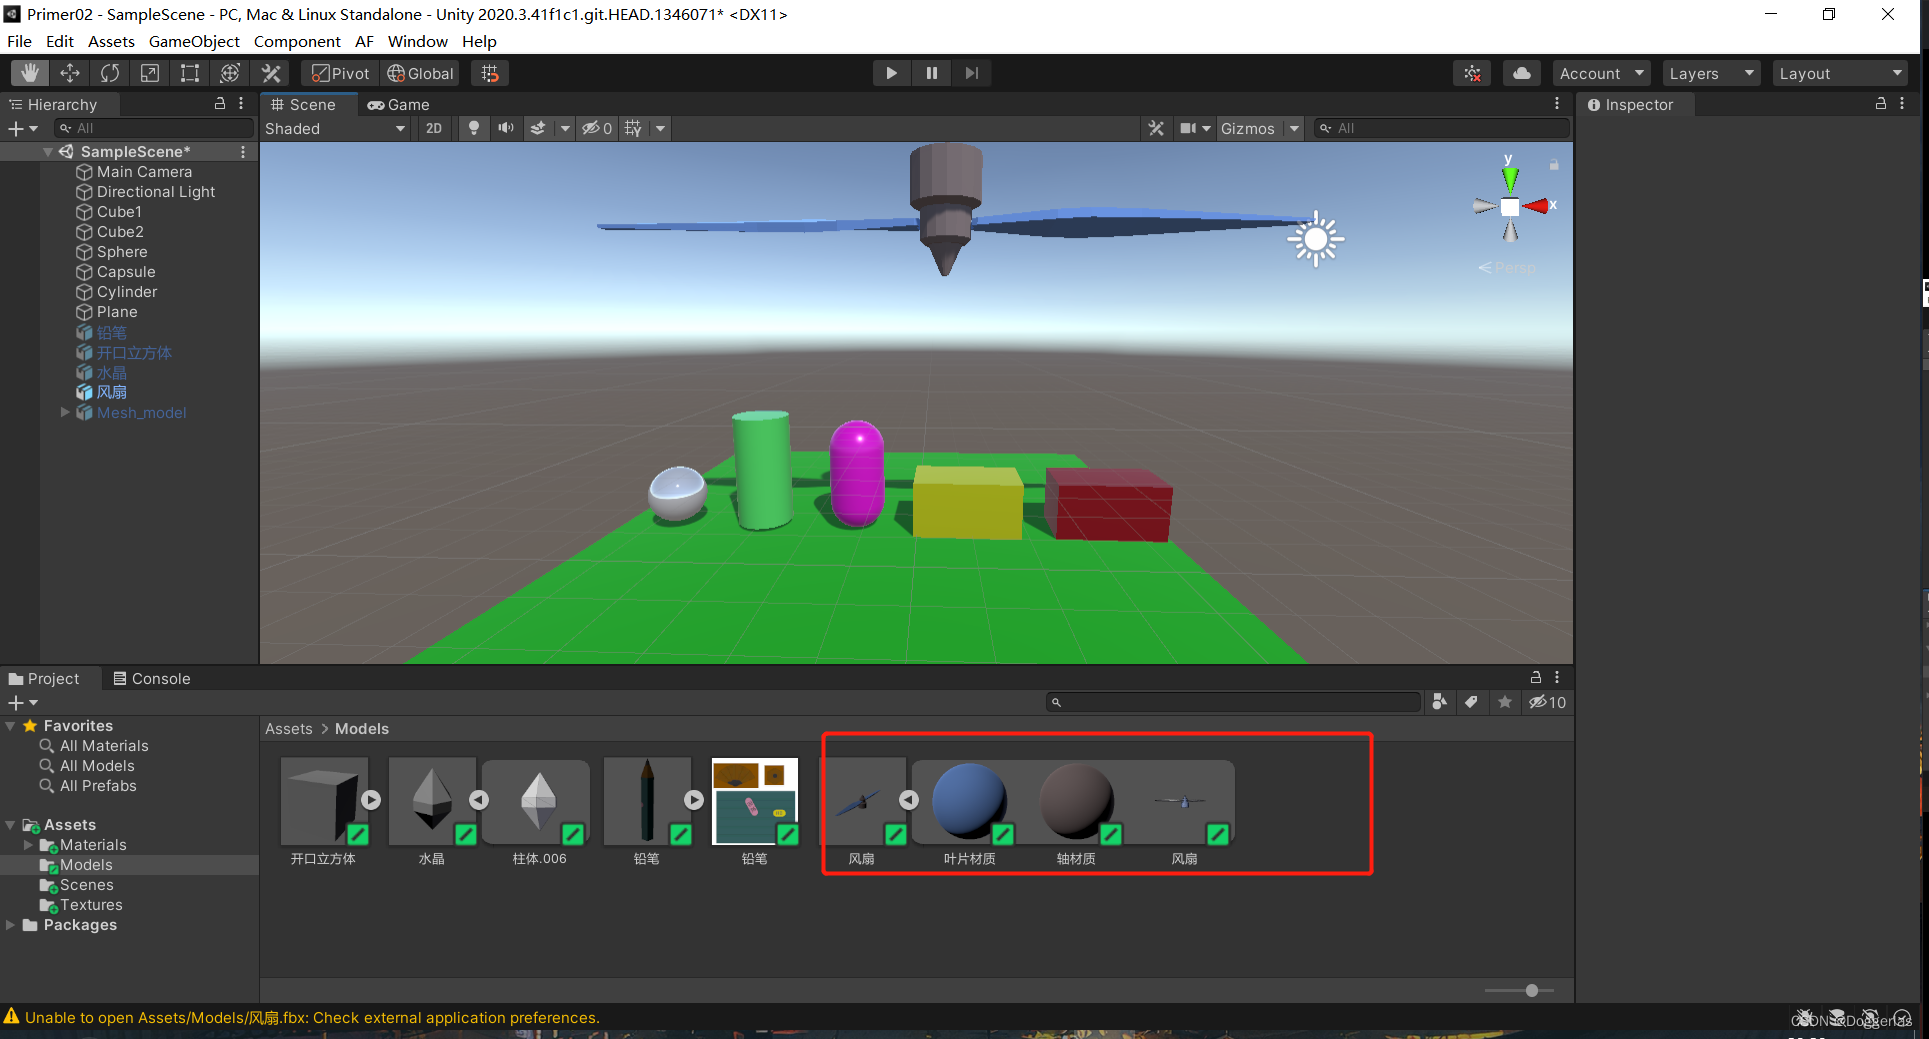Open custom editor tools

click(x=271, y=73)
